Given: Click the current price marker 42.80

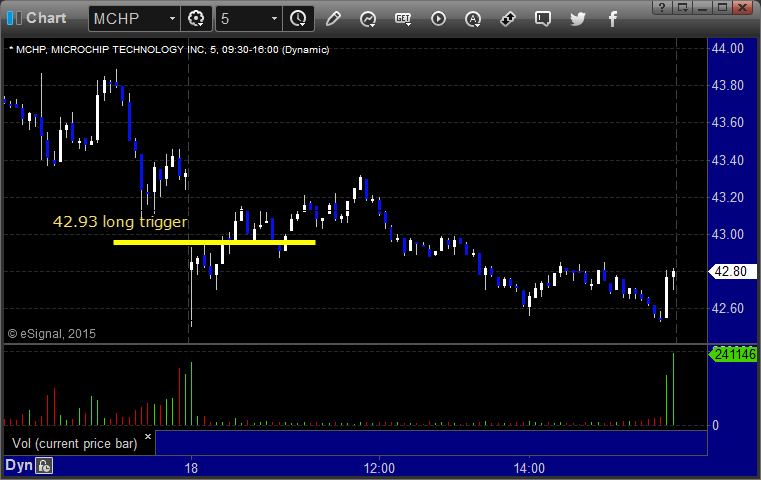Looking at the screenshot, I should coord(733,271).
